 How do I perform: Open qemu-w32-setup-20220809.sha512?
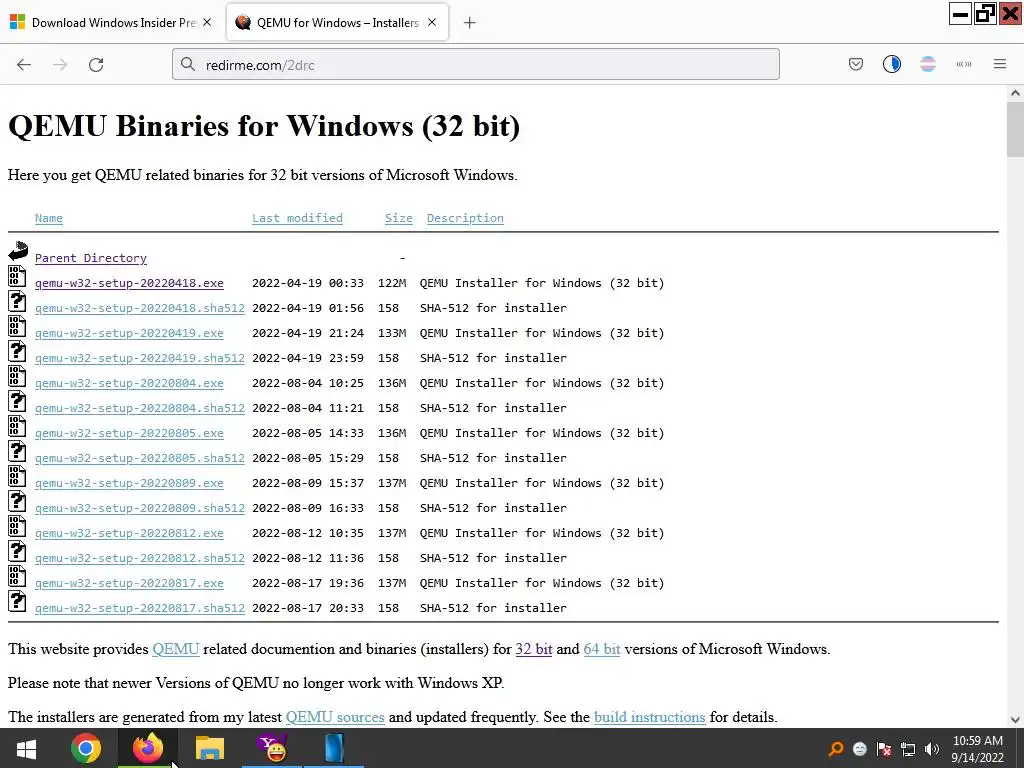(140, 508)
